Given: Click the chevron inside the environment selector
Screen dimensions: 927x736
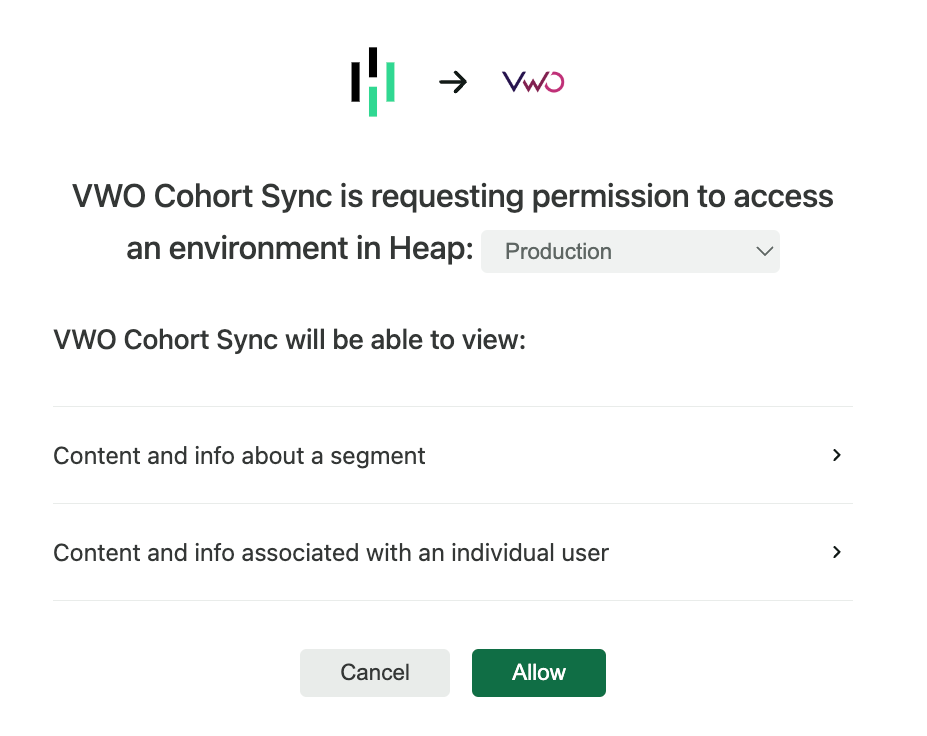Looking at the screenshot, I should 764,251.
